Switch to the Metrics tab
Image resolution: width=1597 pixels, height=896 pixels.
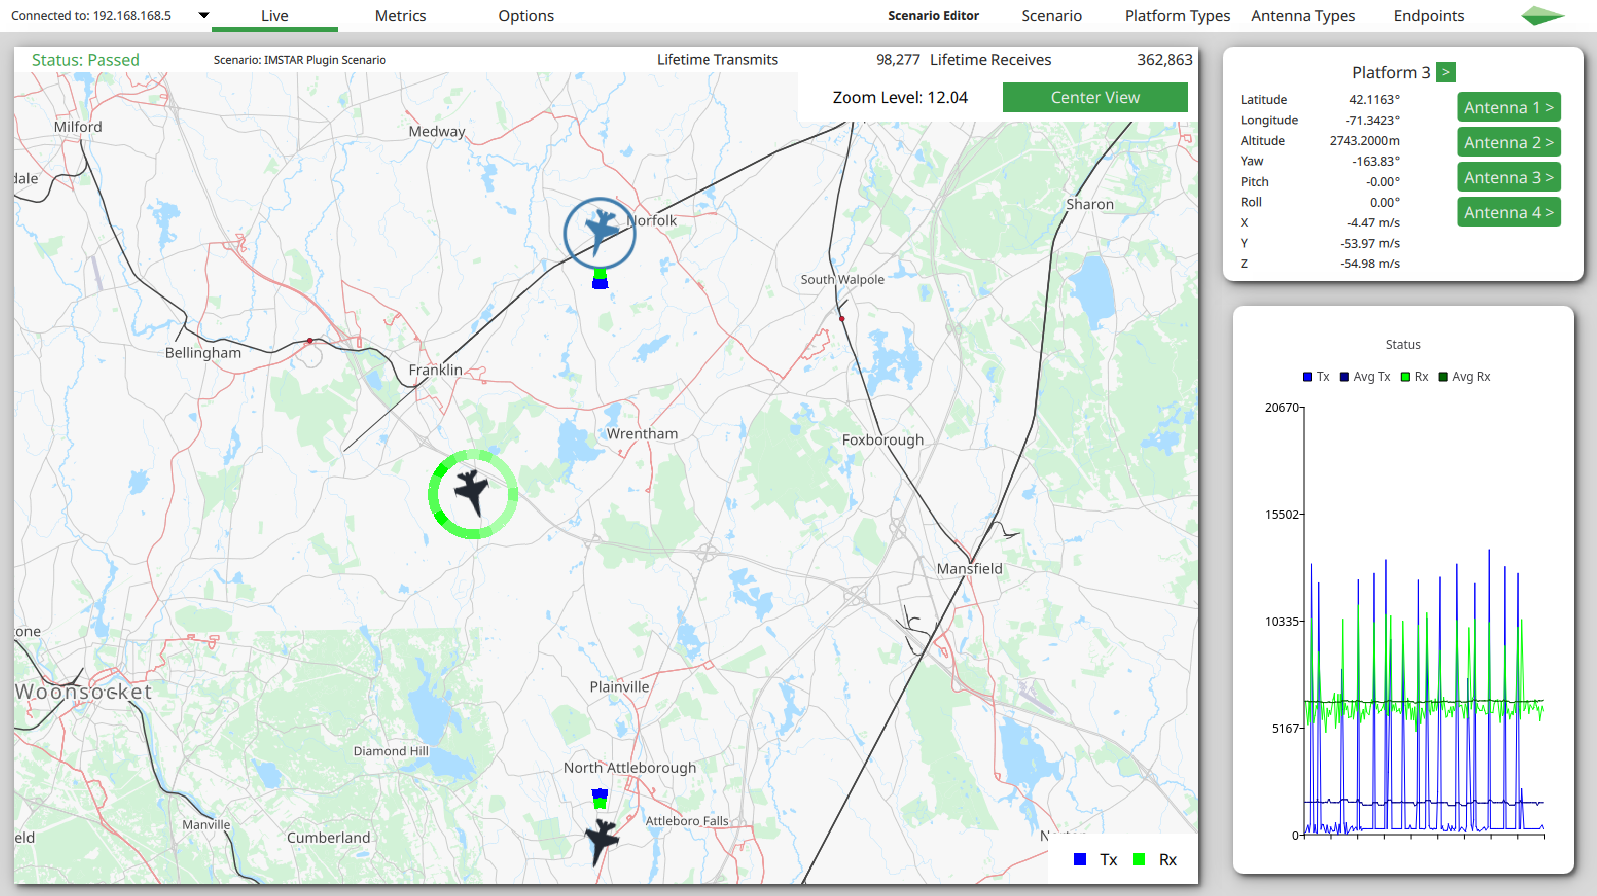pos(400,16)
